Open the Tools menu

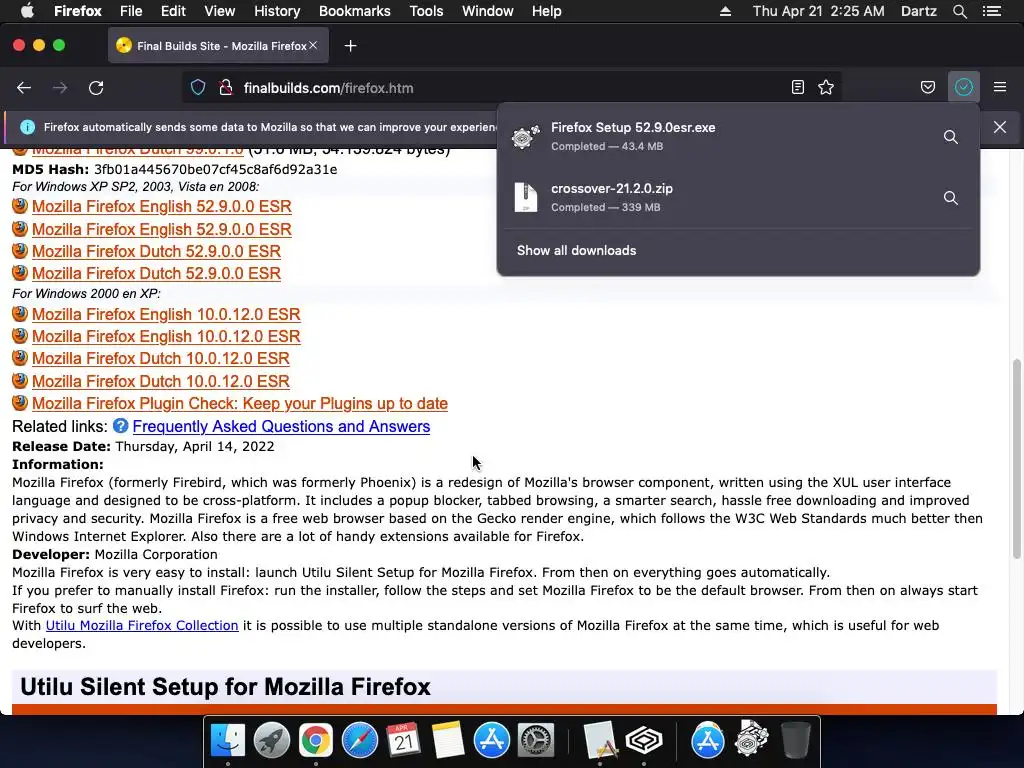click(x=426, y=11)
